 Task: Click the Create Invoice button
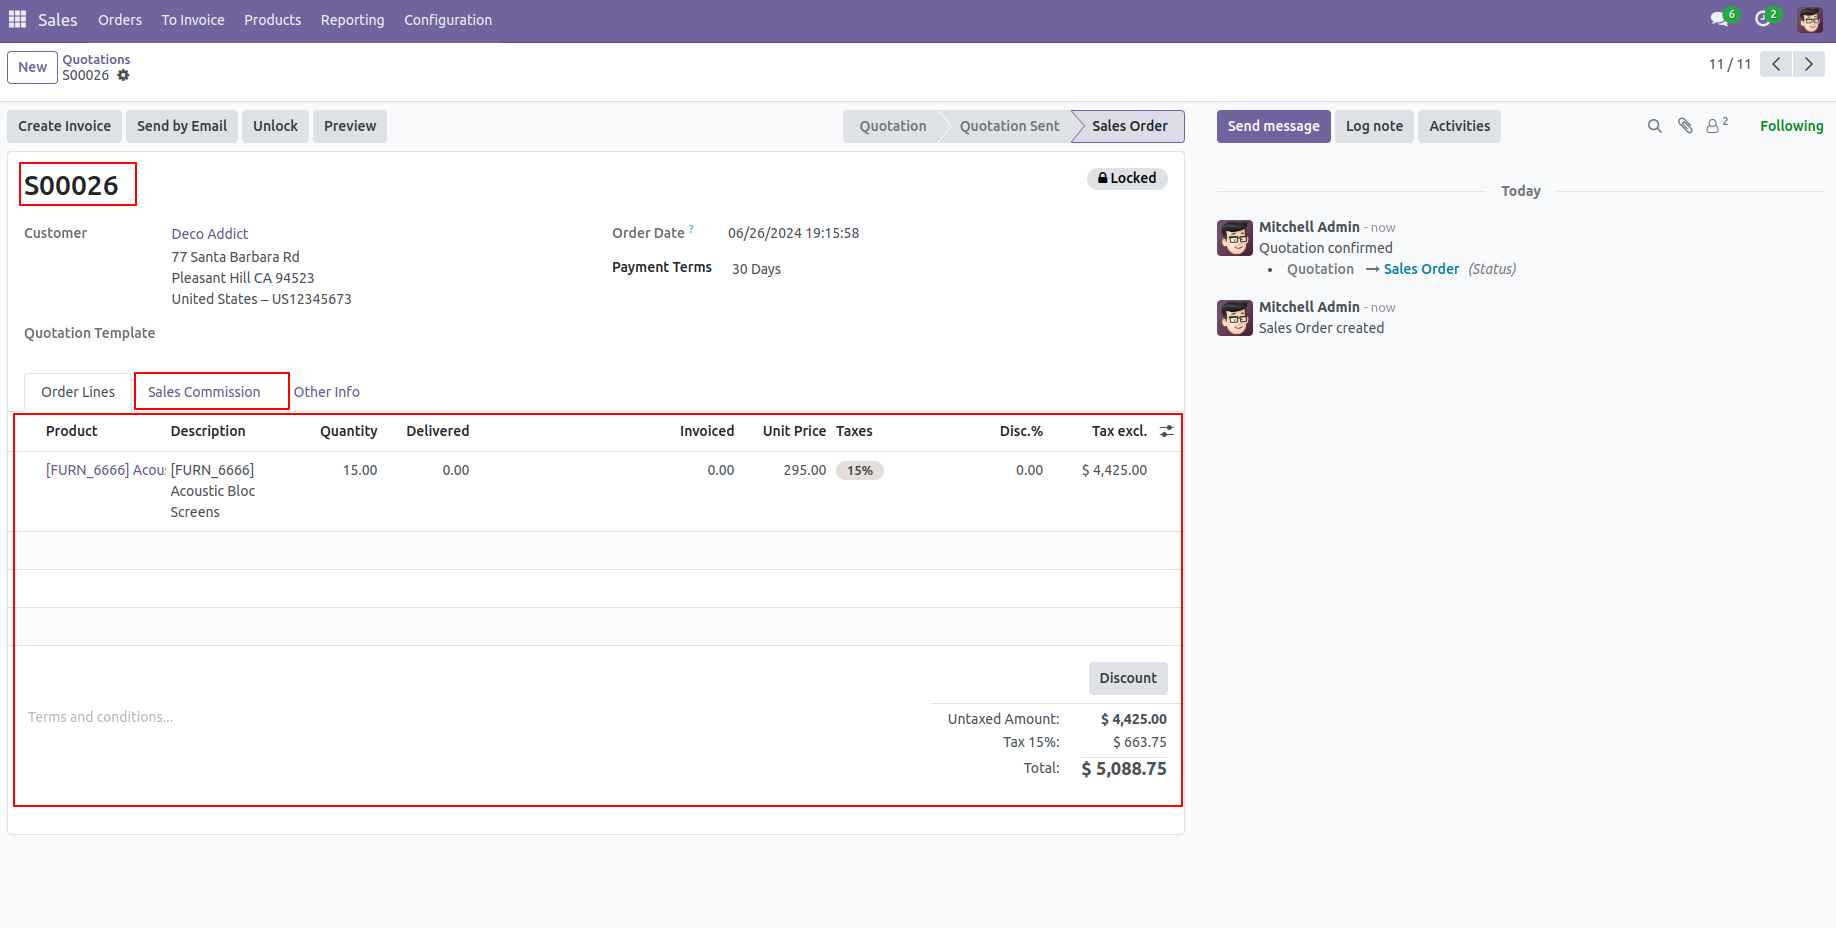point(64,126)
